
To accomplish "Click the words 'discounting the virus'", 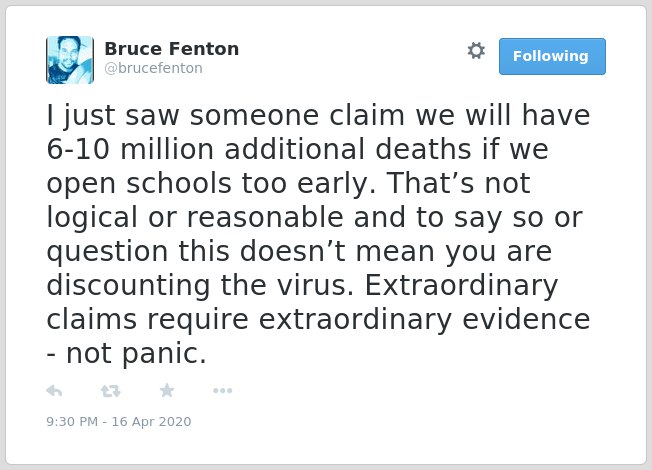I will click(197, 285).
